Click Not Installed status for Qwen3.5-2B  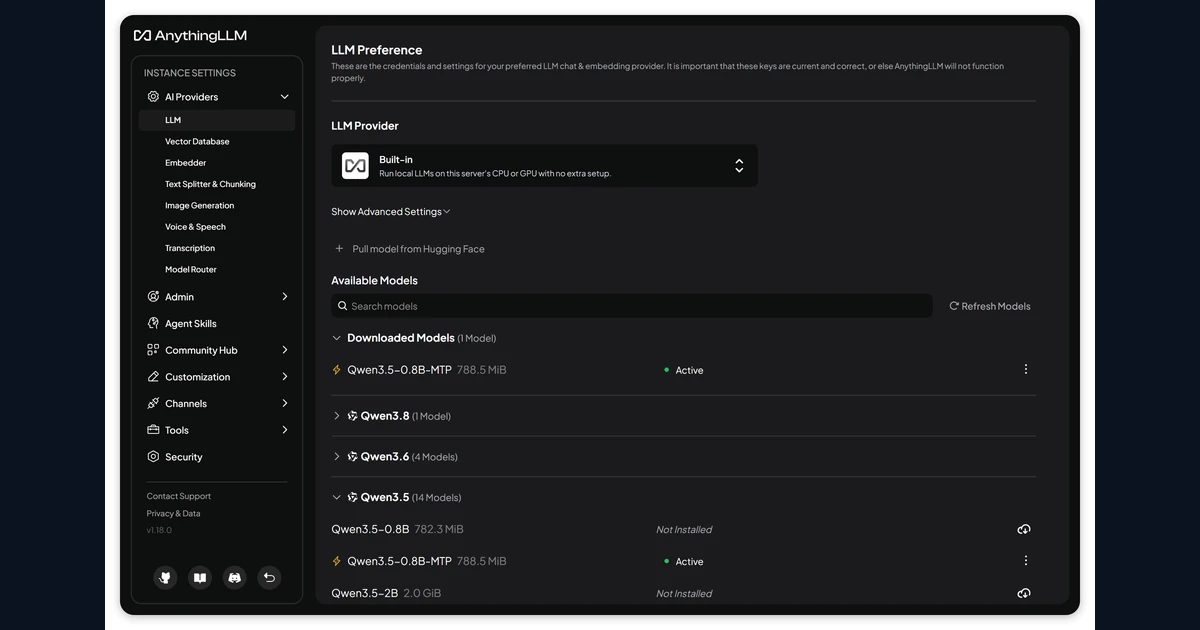[x=684, y=594]
